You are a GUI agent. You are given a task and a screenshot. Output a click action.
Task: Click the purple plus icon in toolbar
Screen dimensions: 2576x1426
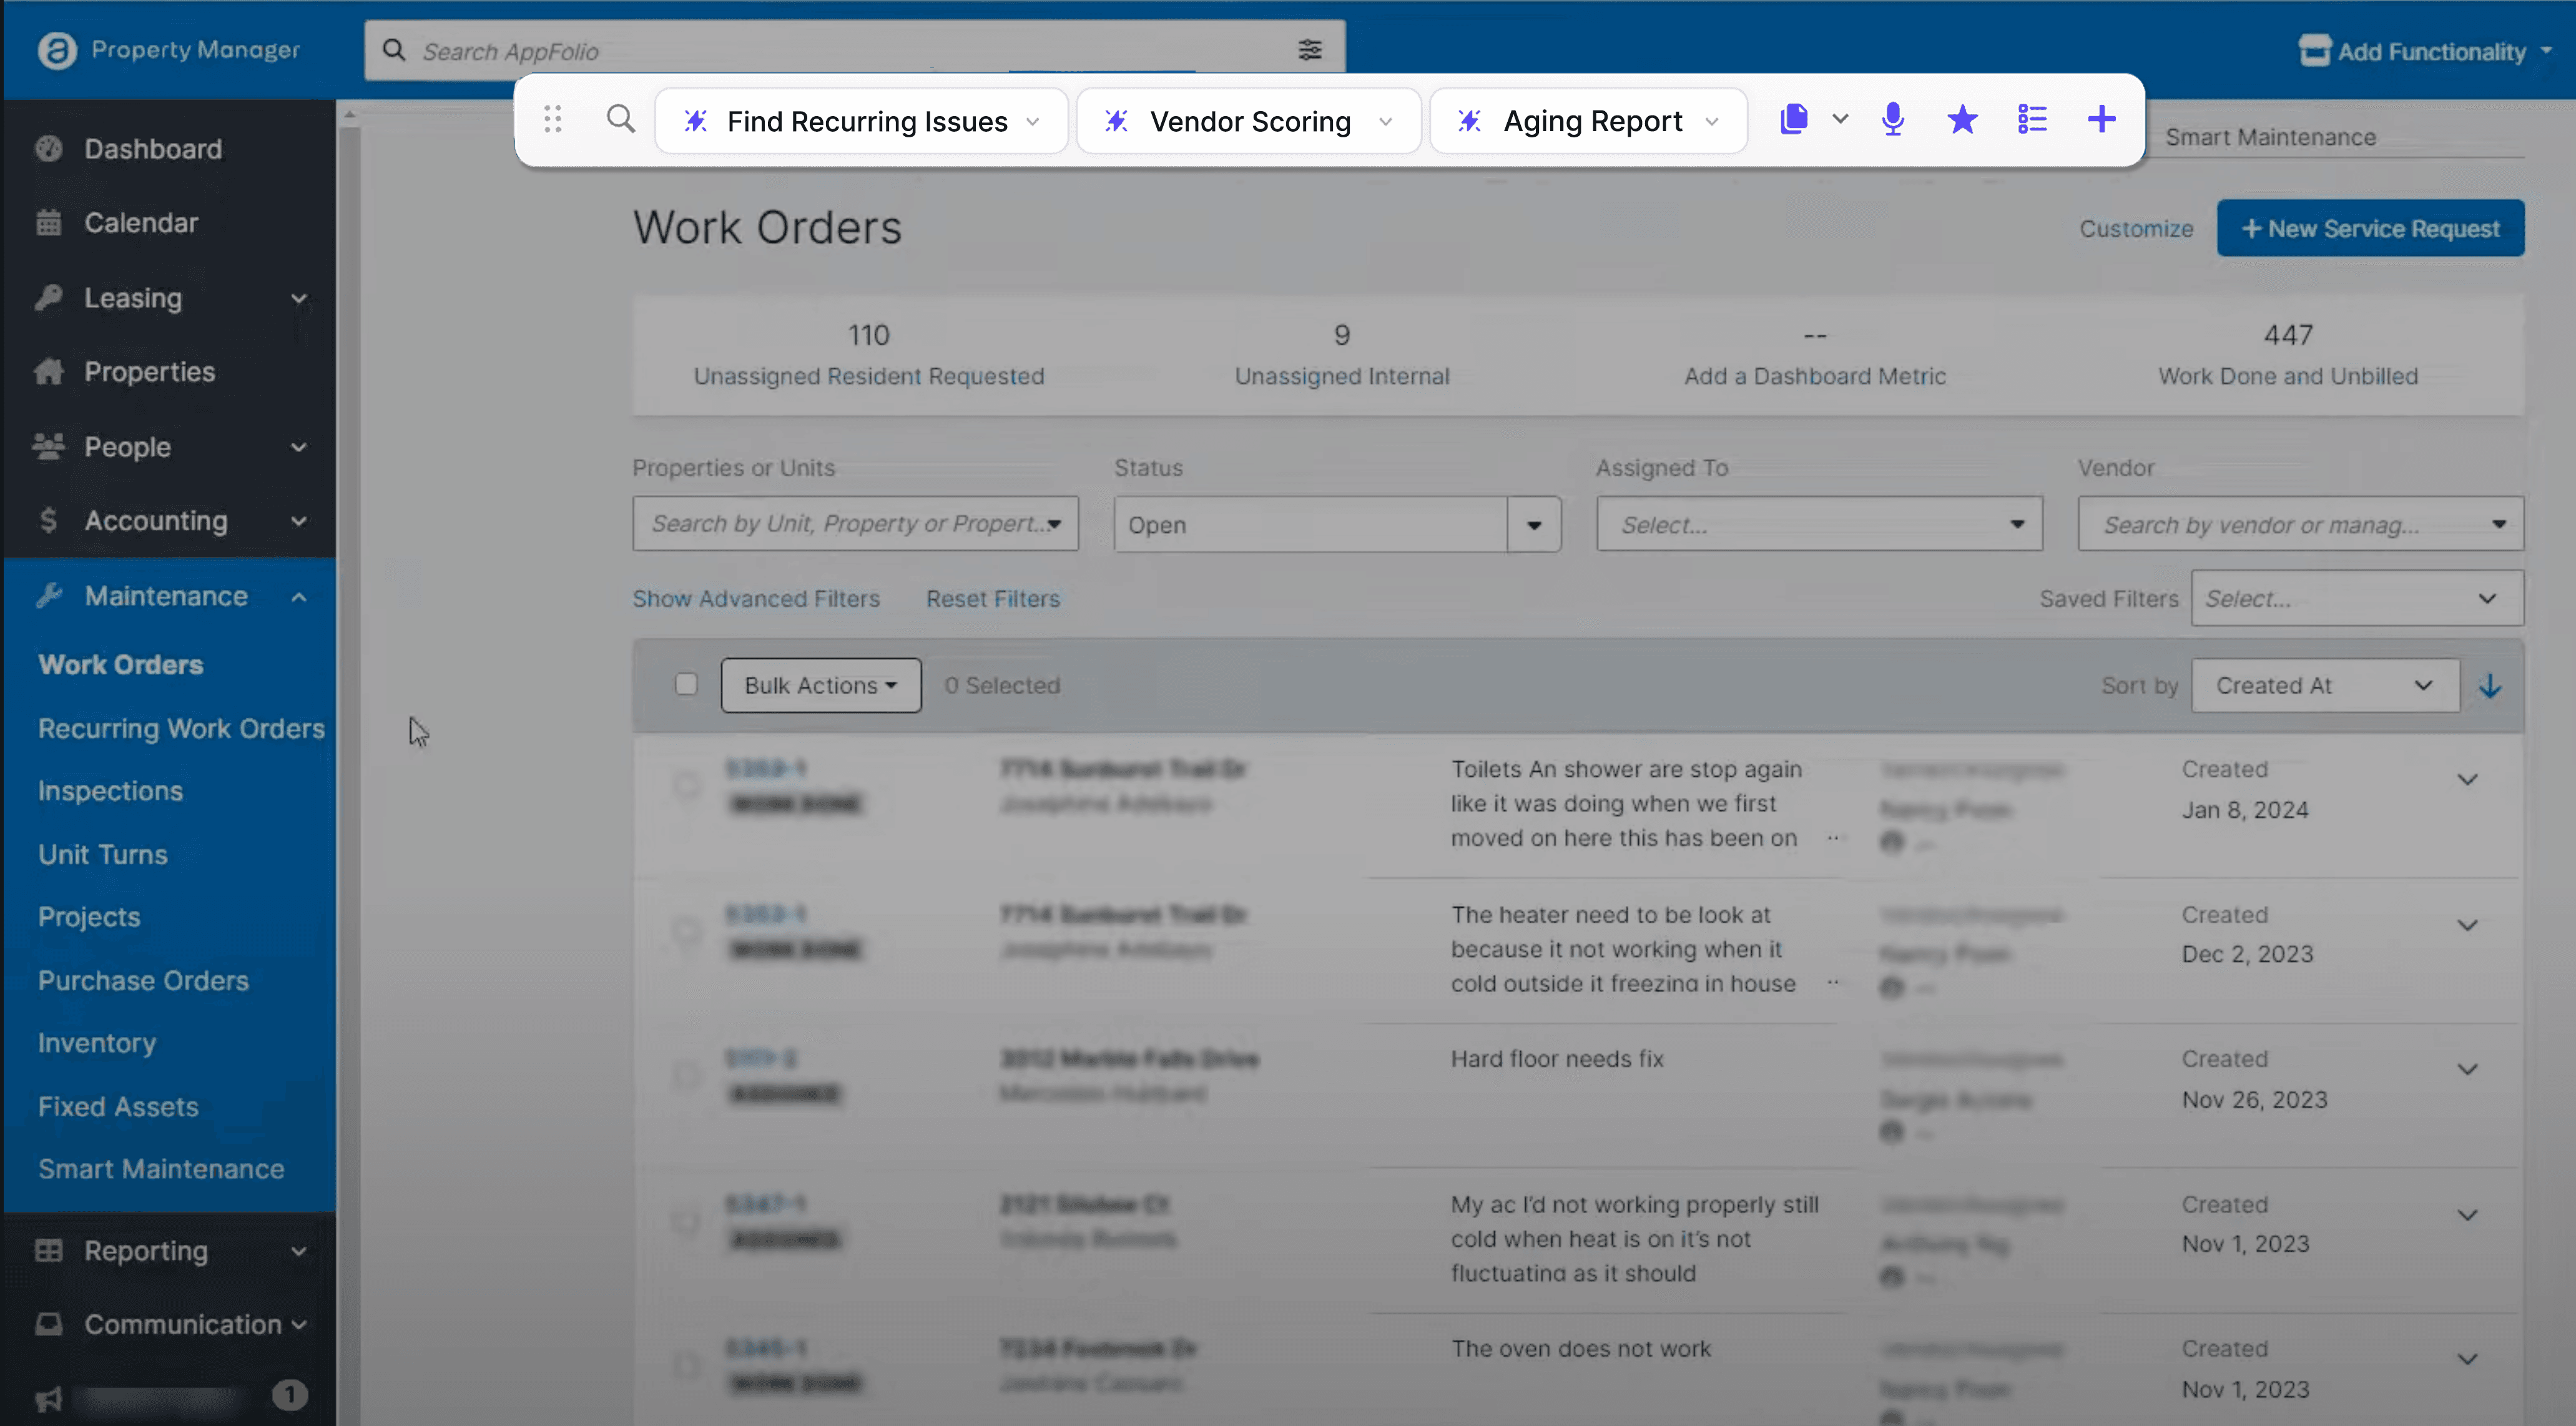pyautogui.click(x=2101, y=120)
